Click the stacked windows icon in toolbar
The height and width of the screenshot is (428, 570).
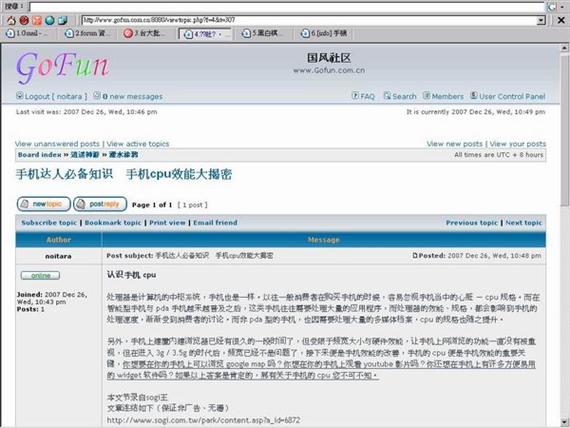tap(63, 20)
